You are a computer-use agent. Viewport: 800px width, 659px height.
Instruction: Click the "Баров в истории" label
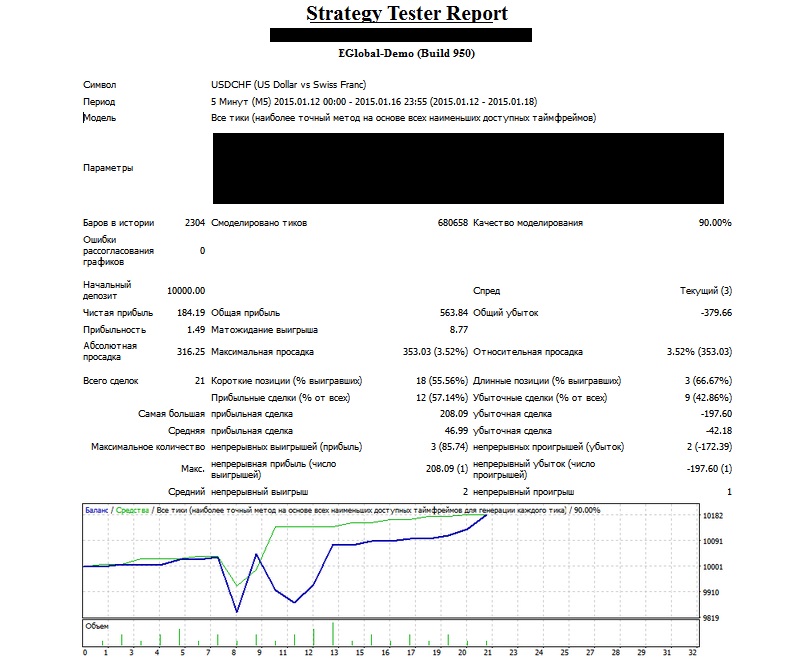click(x=118, y=223)
